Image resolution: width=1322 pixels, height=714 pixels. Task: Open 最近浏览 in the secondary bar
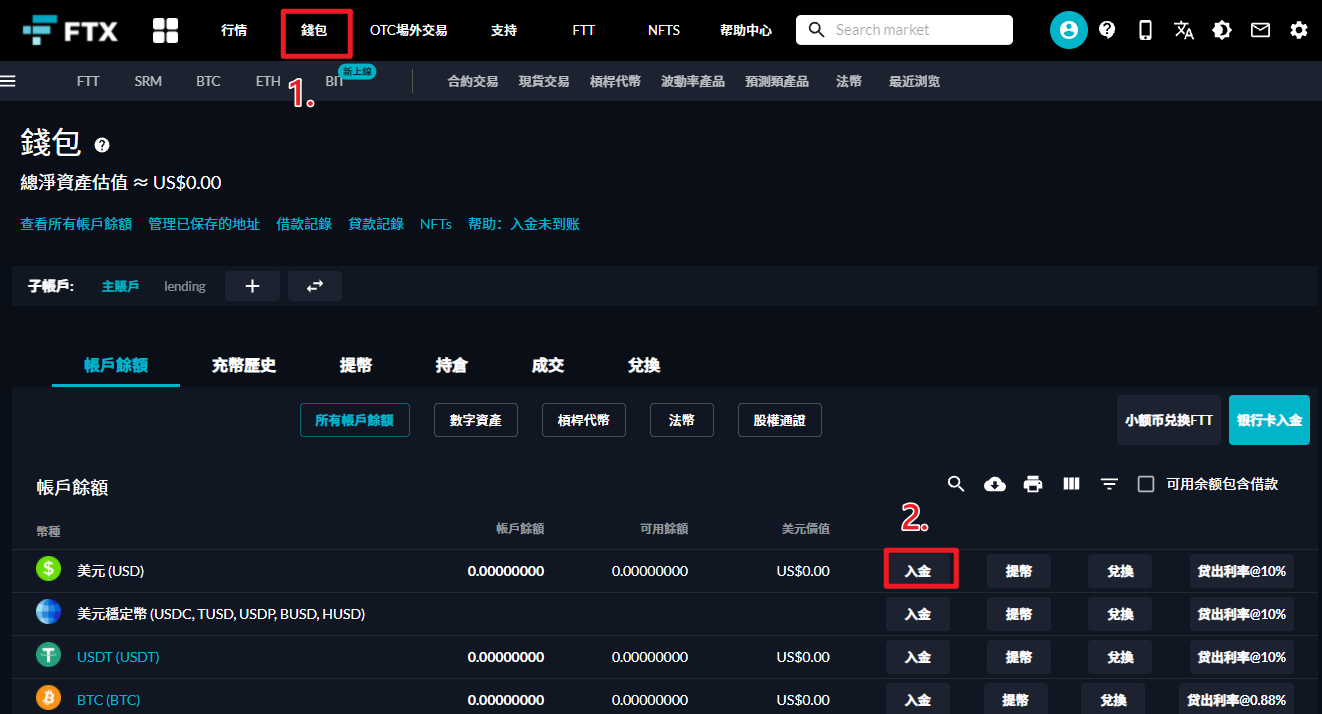[914, 81]
